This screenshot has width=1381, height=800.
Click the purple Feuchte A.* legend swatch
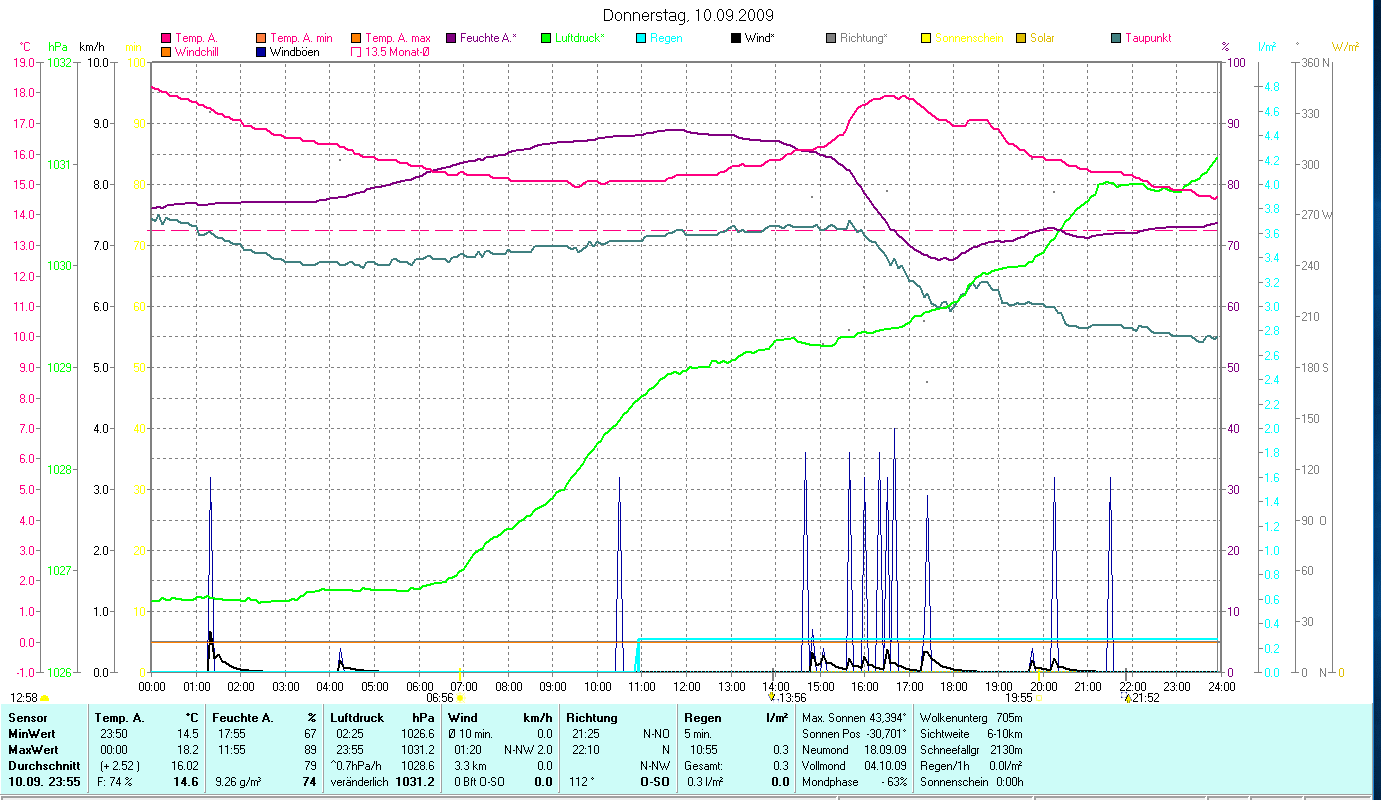coord(450,38)
